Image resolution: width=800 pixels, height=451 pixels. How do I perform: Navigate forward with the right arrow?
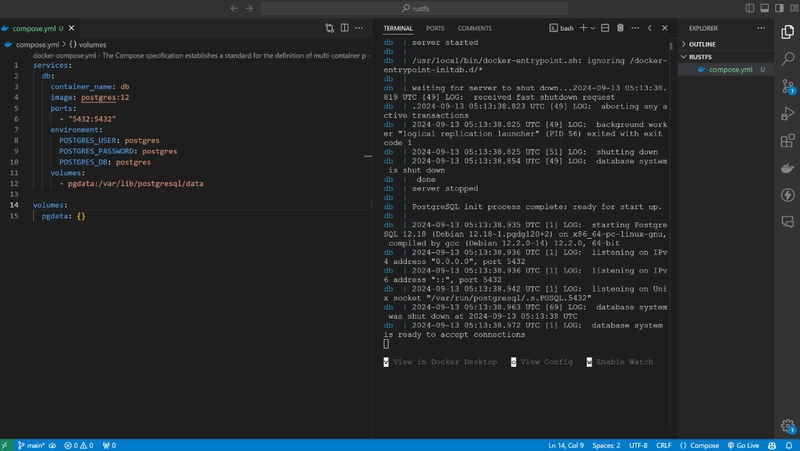(x=249, y=8)
